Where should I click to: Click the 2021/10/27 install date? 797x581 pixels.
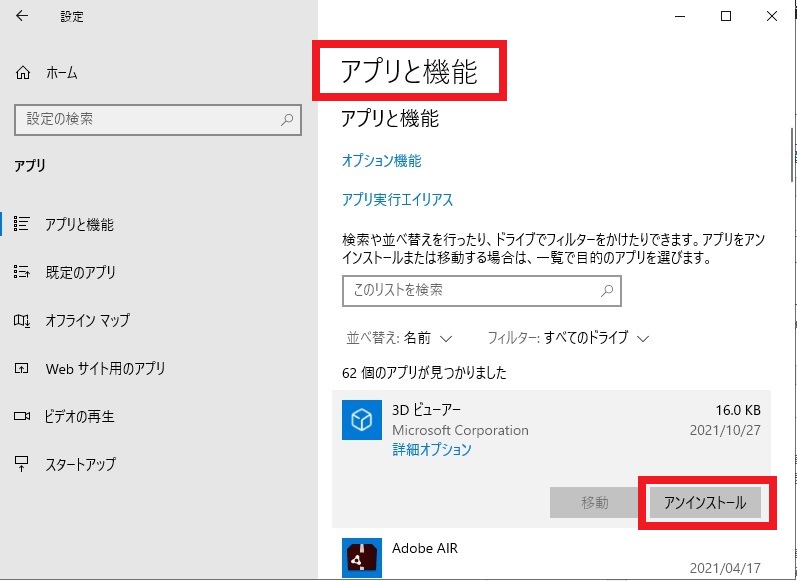tap(725, 430)
